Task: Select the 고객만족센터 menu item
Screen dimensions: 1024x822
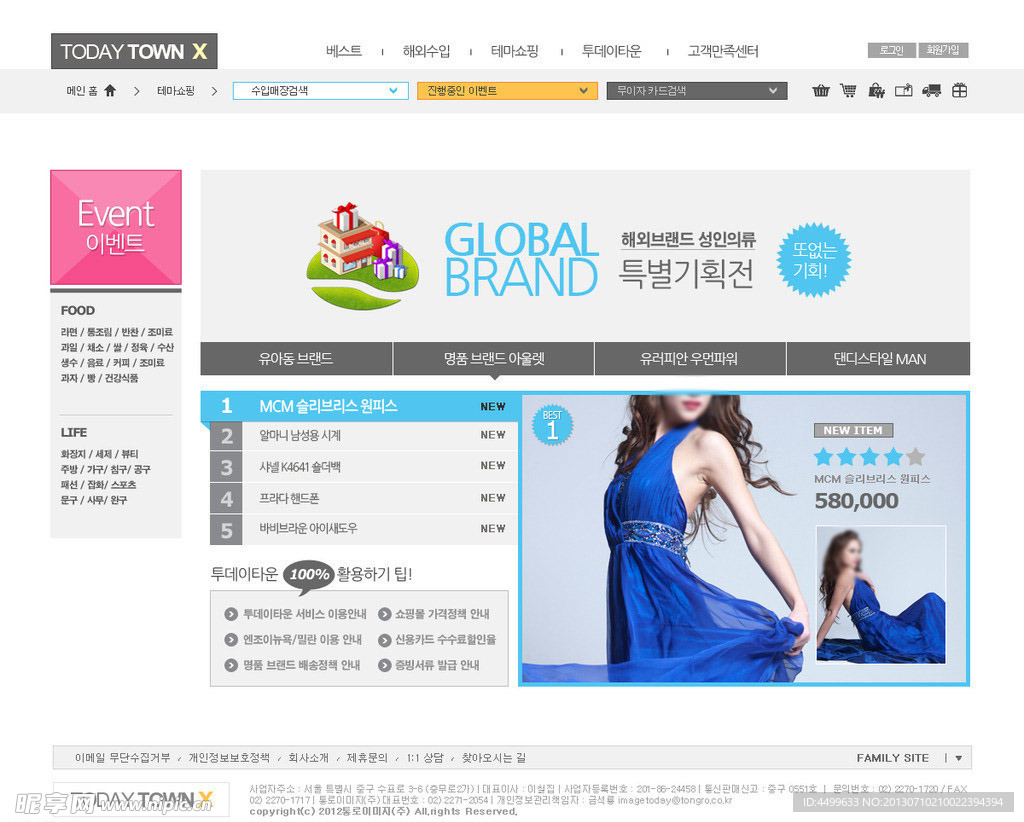Action: click(724, 51)
